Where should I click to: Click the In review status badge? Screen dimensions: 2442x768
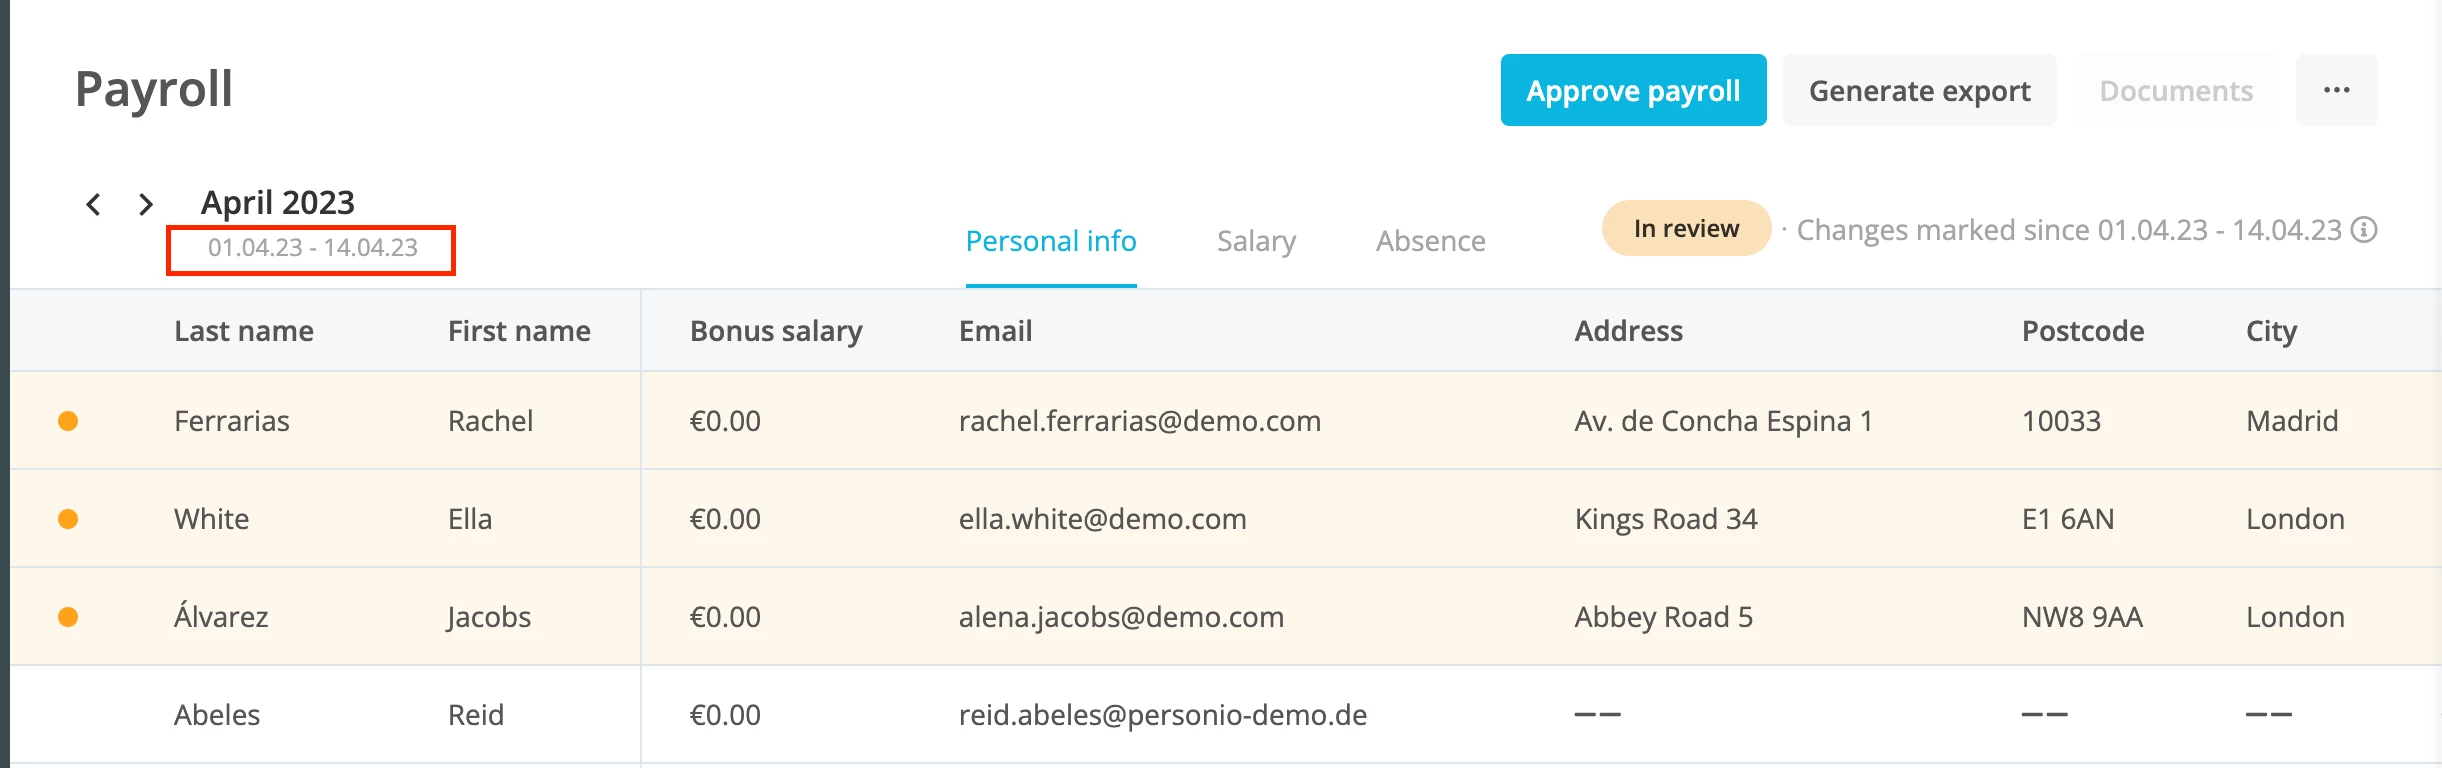[1686, 228]
